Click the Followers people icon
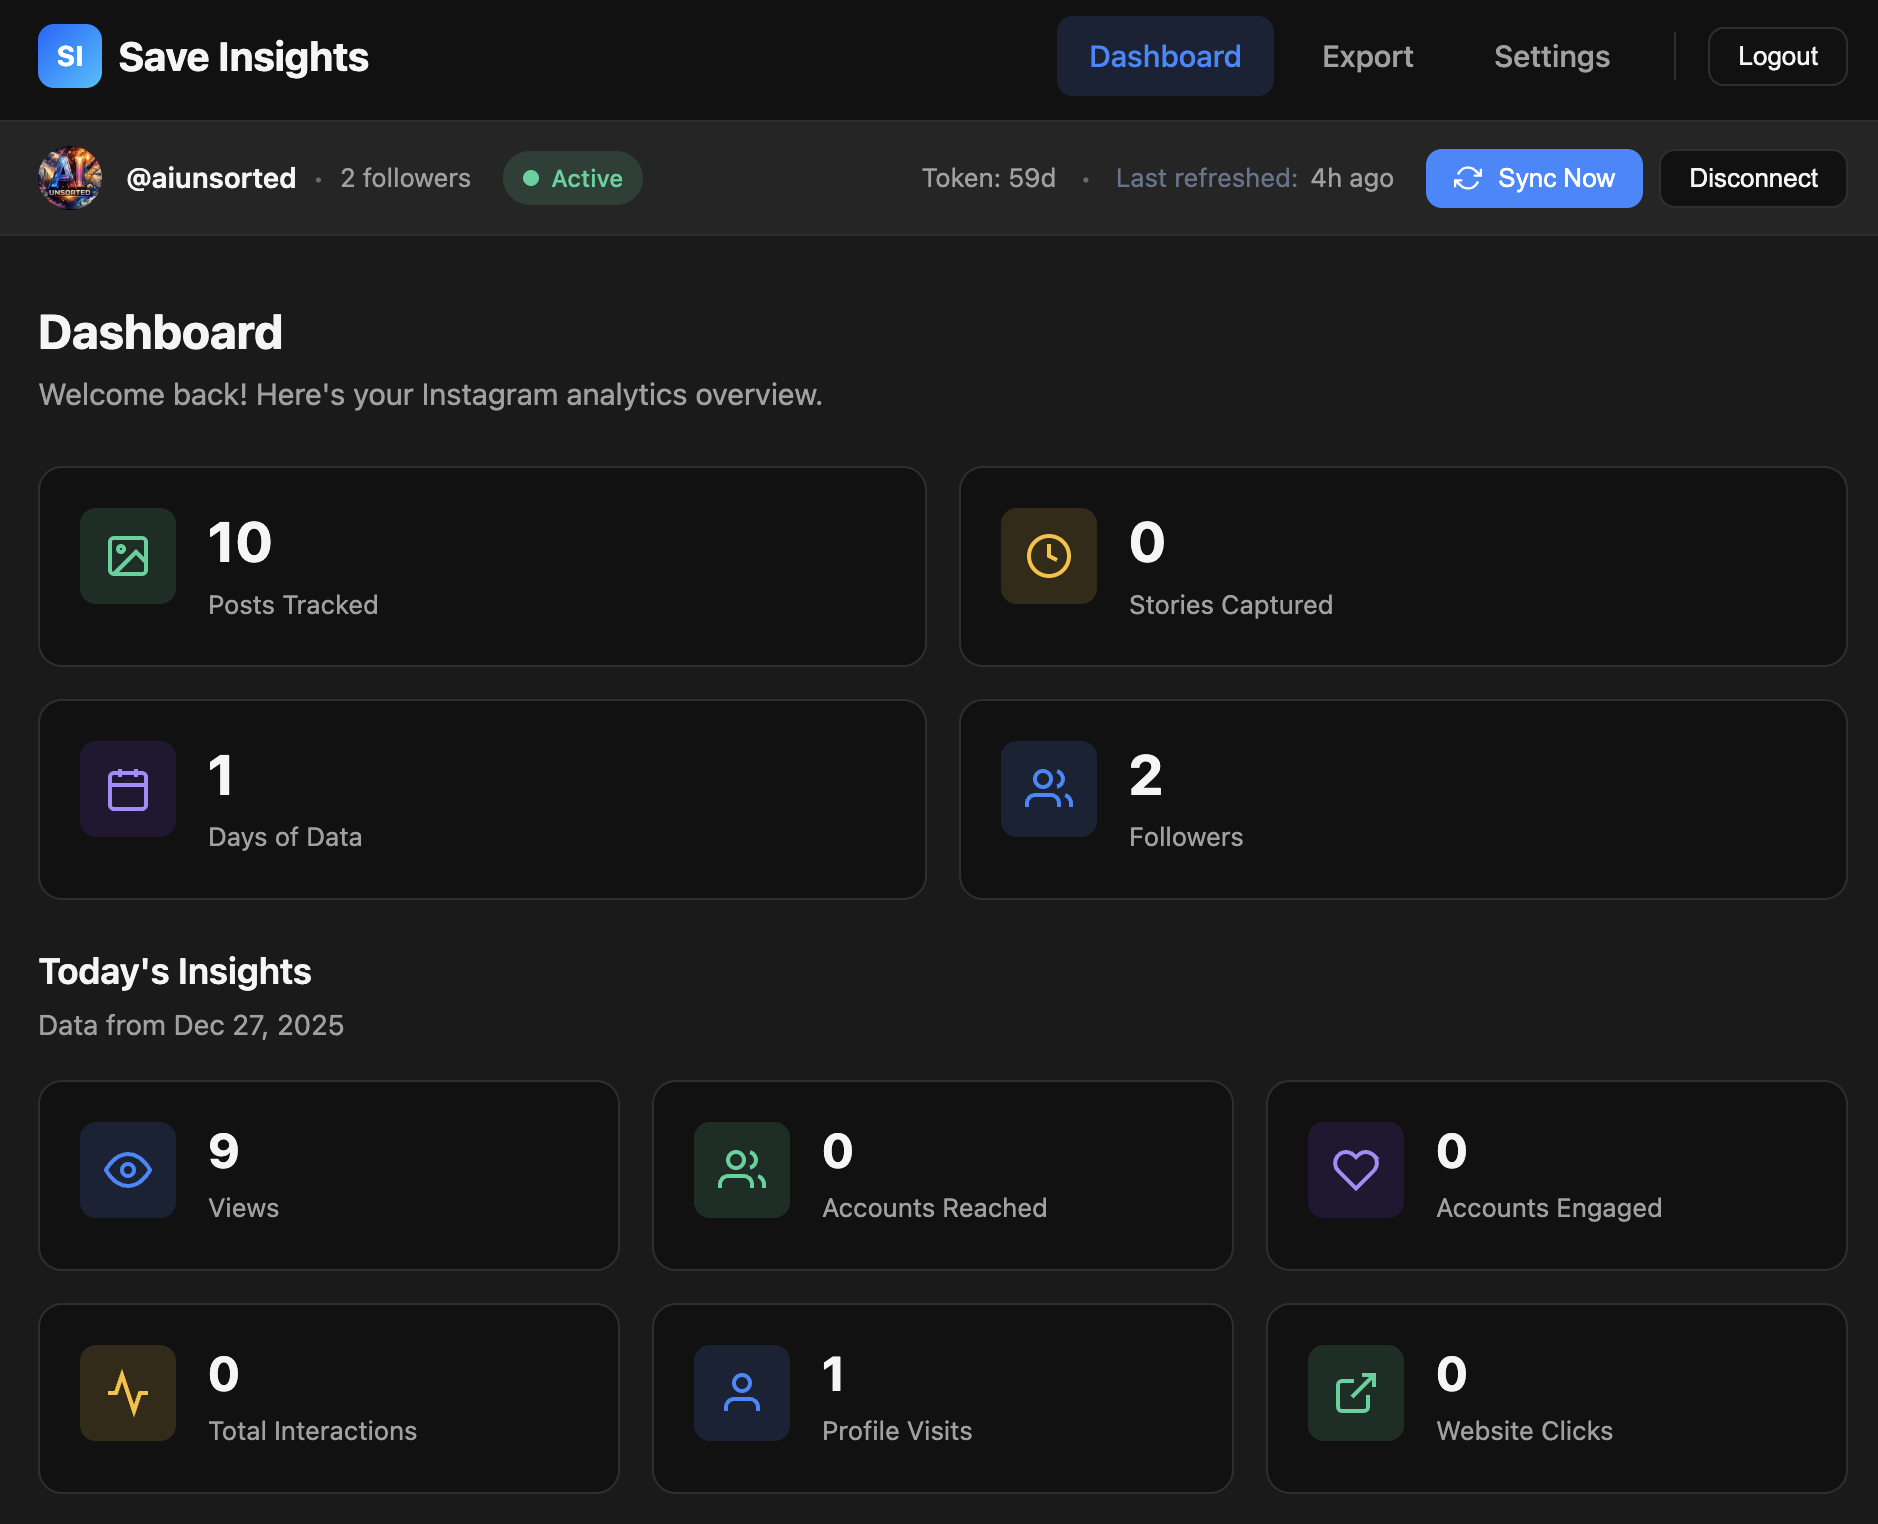The width and height of the screenshot is (1878, 1524). pos(1048,789)
